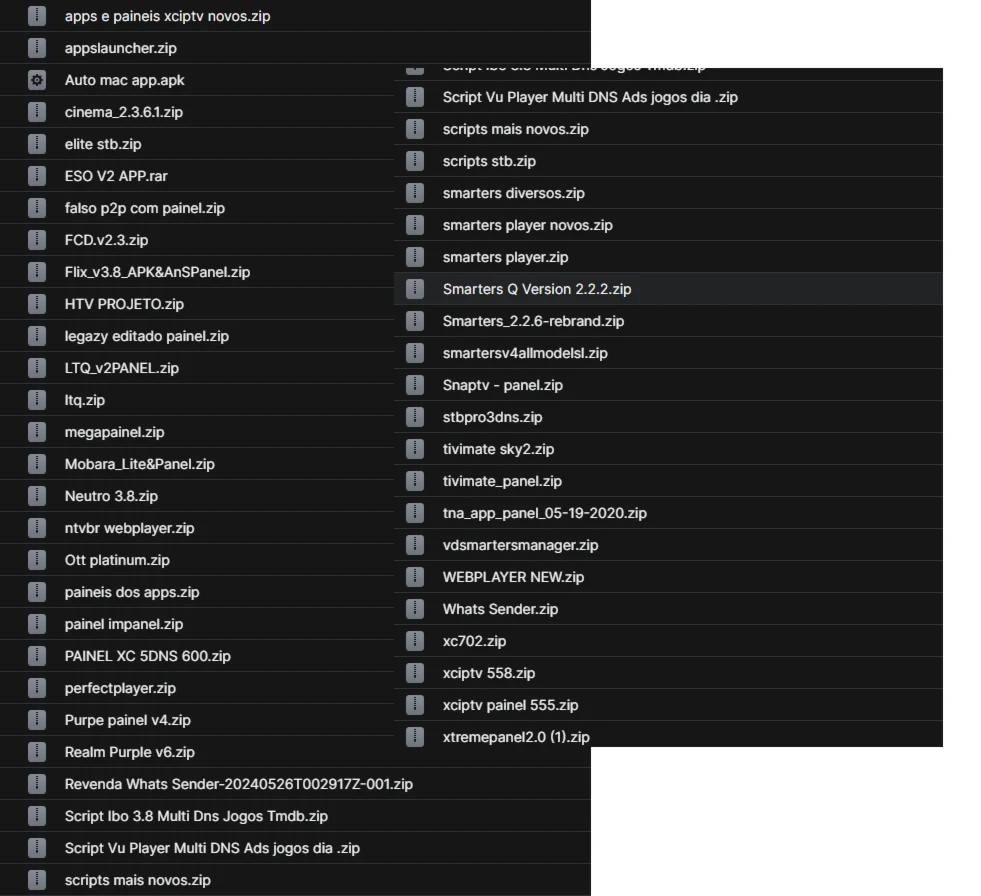Image resolution: width=981 pixels, height=896 pixels.
Task: Click the file icon for FCD.v2.3.zip
Action: [x=37, y=240]
